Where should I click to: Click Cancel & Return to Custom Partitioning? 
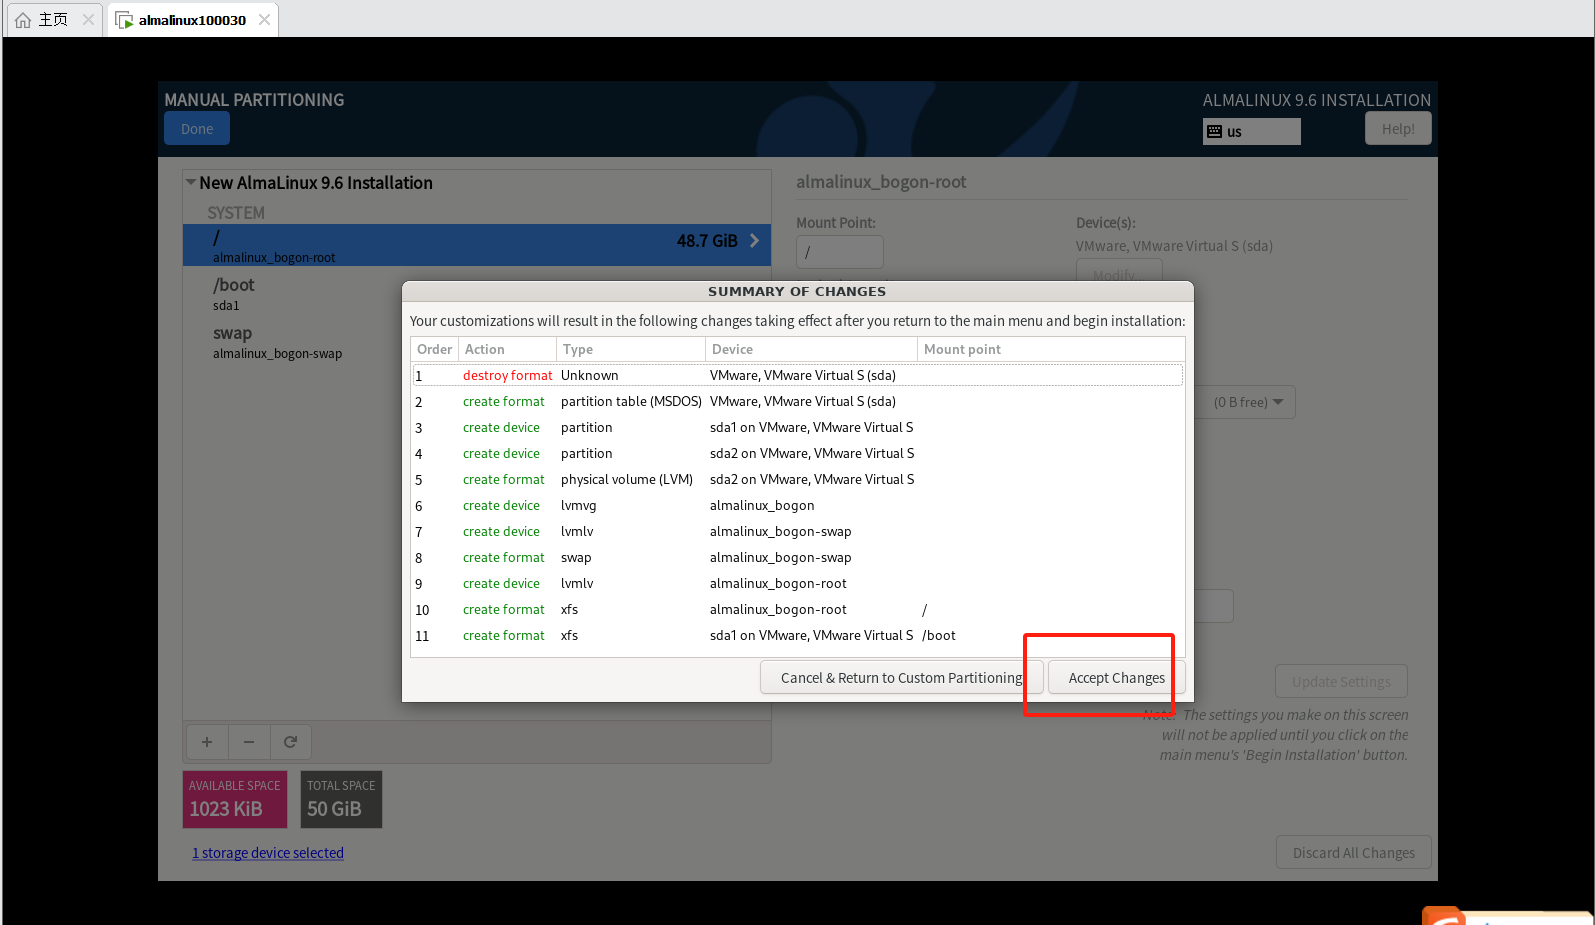(901, 677)
